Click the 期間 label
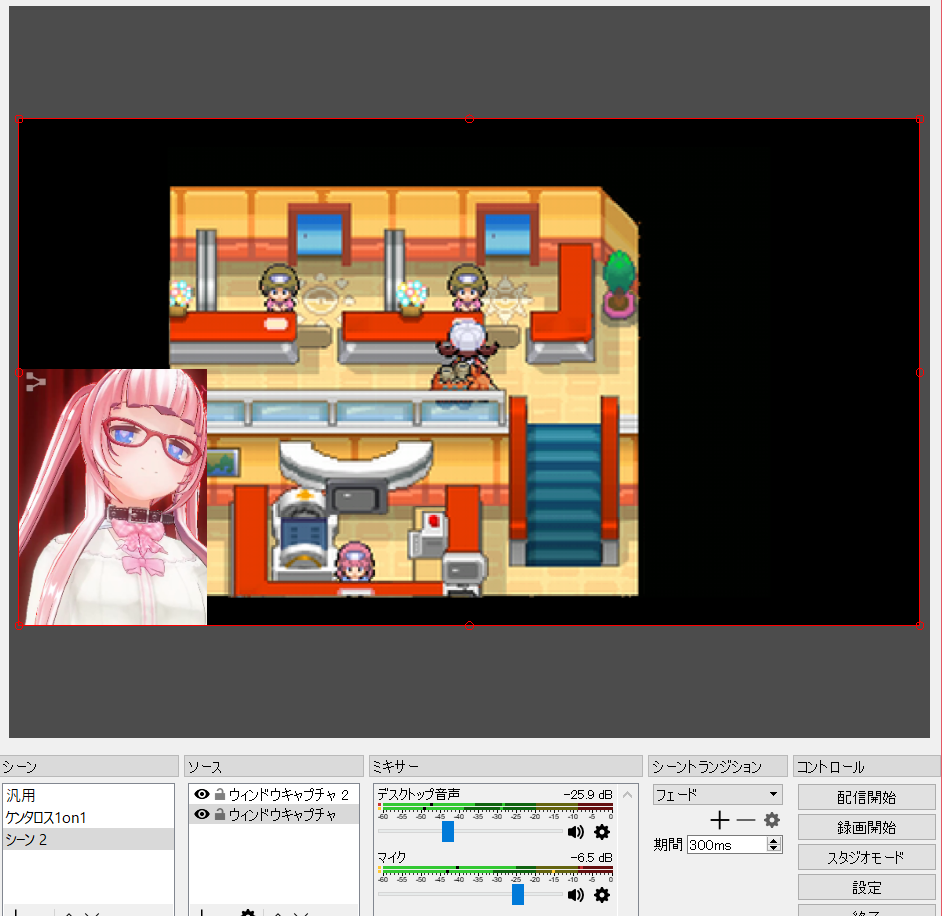Screen dimensions: 942x916 668,845
